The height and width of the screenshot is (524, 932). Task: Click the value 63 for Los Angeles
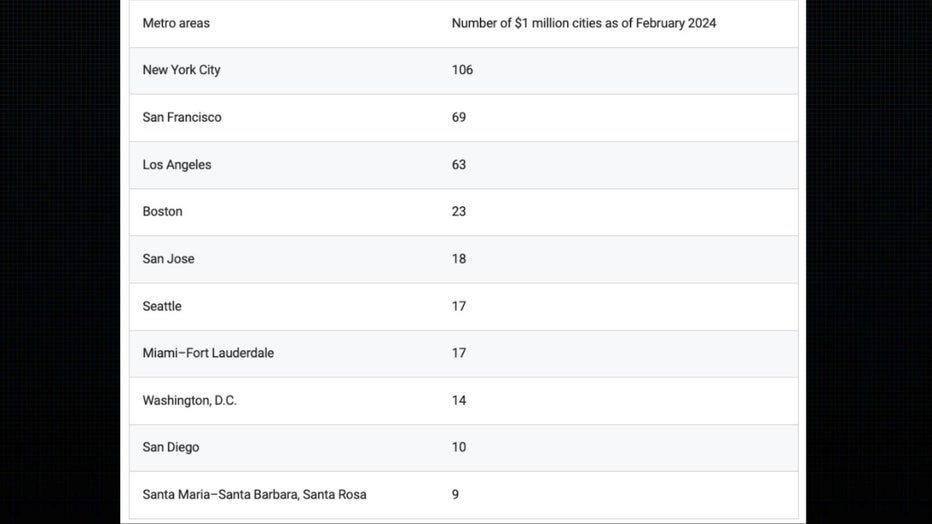pos(459,164)
